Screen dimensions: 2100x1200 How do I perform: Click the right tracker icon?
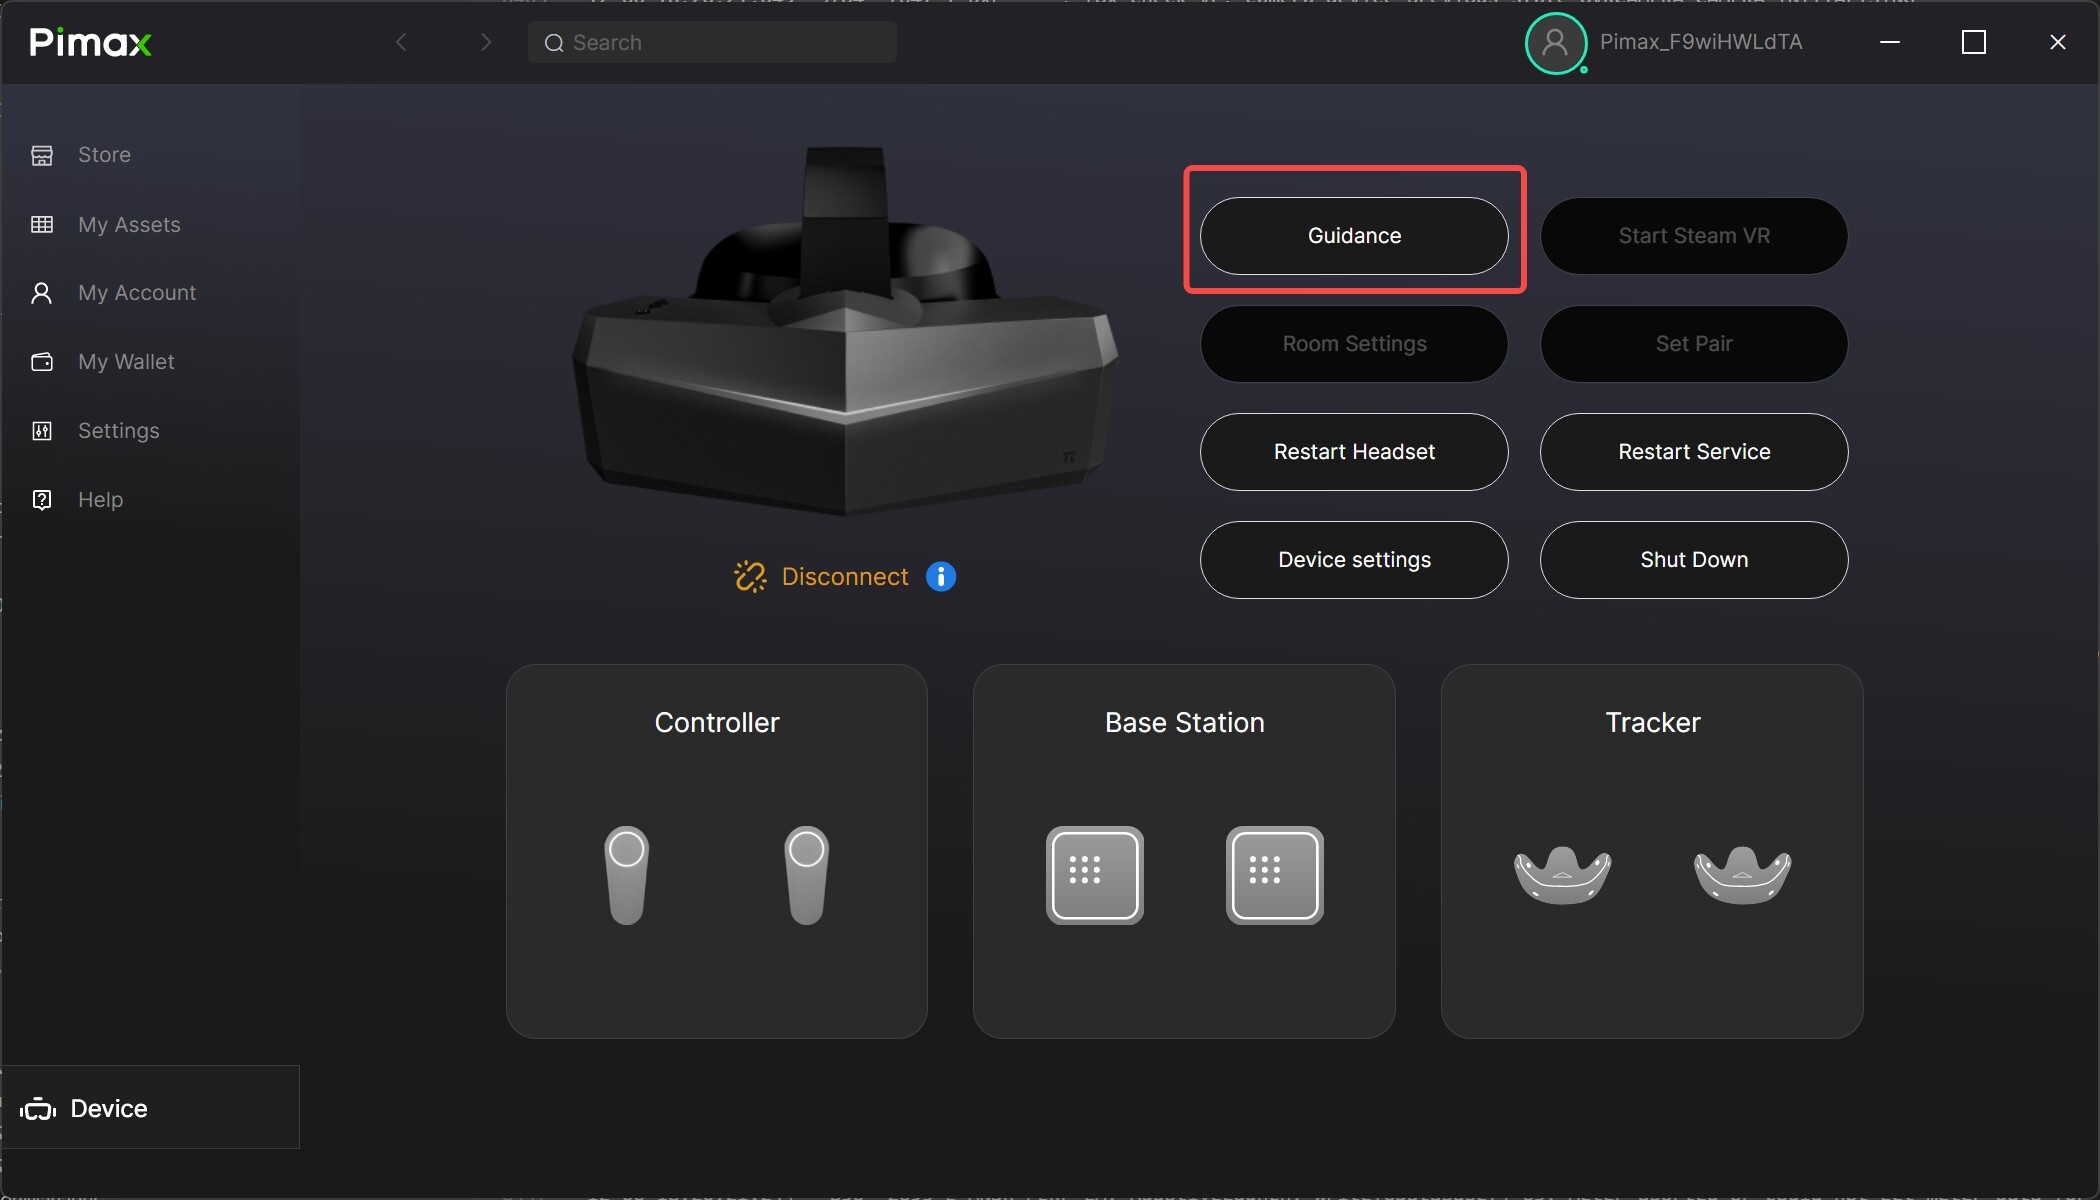(x=1742, y=875)
